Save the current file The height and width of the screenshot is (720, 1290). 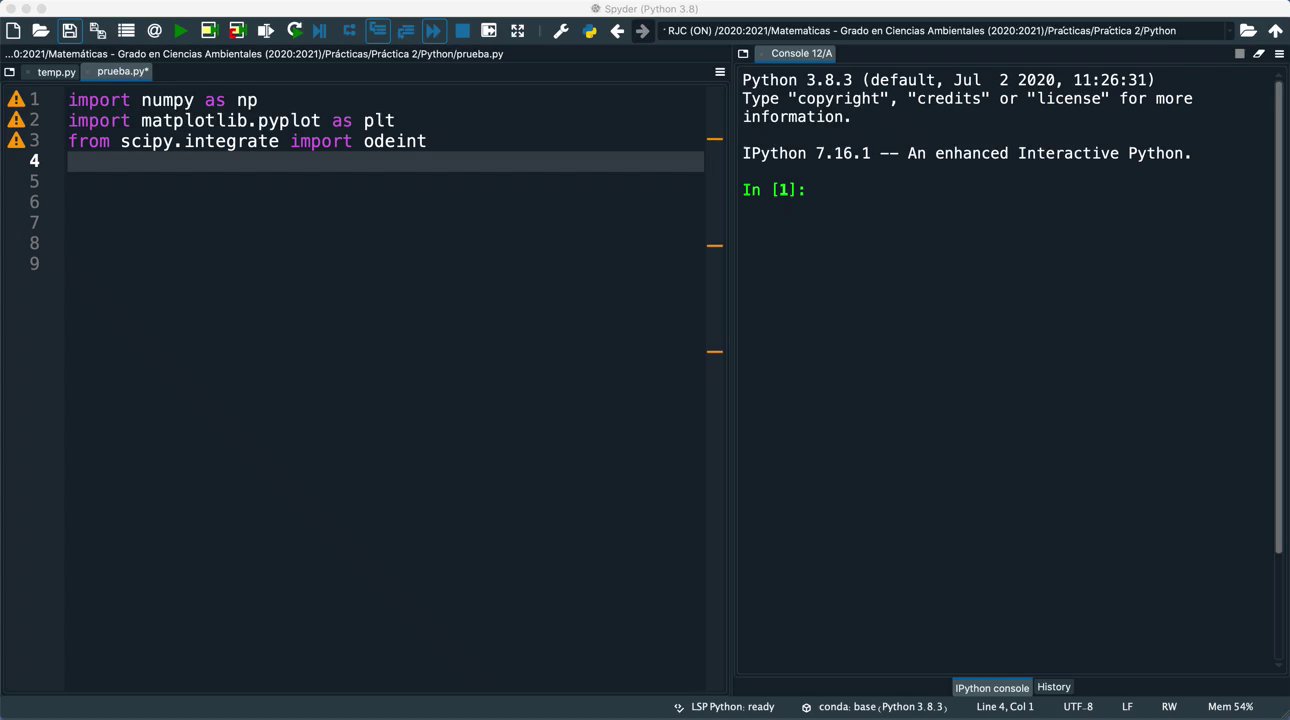pyautogui.click(x=69, y=31)
